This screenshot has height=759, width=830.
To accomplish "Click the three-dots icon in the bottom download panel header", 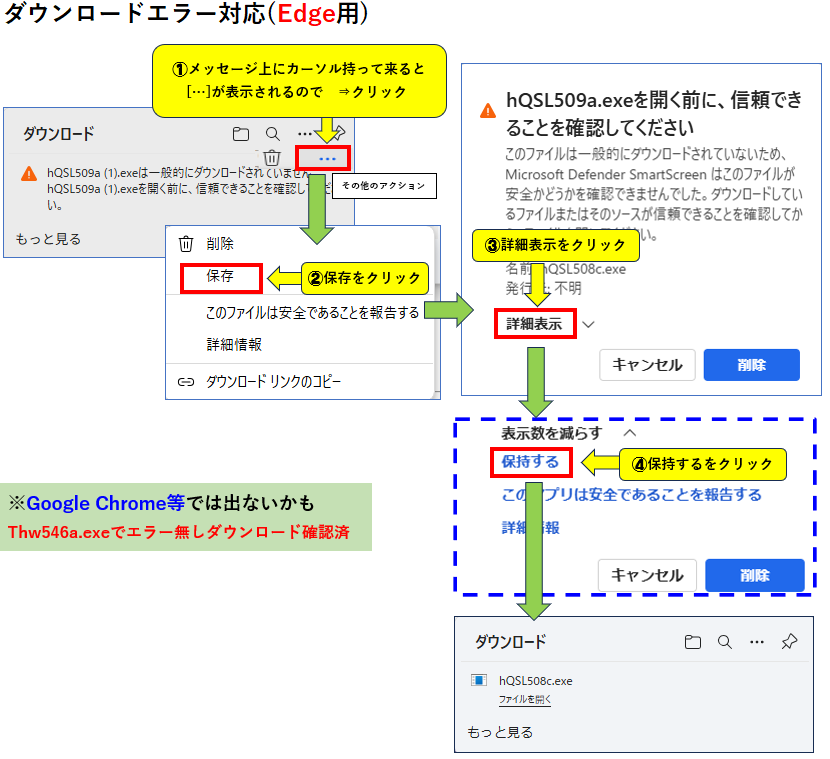I will (757, 641).
